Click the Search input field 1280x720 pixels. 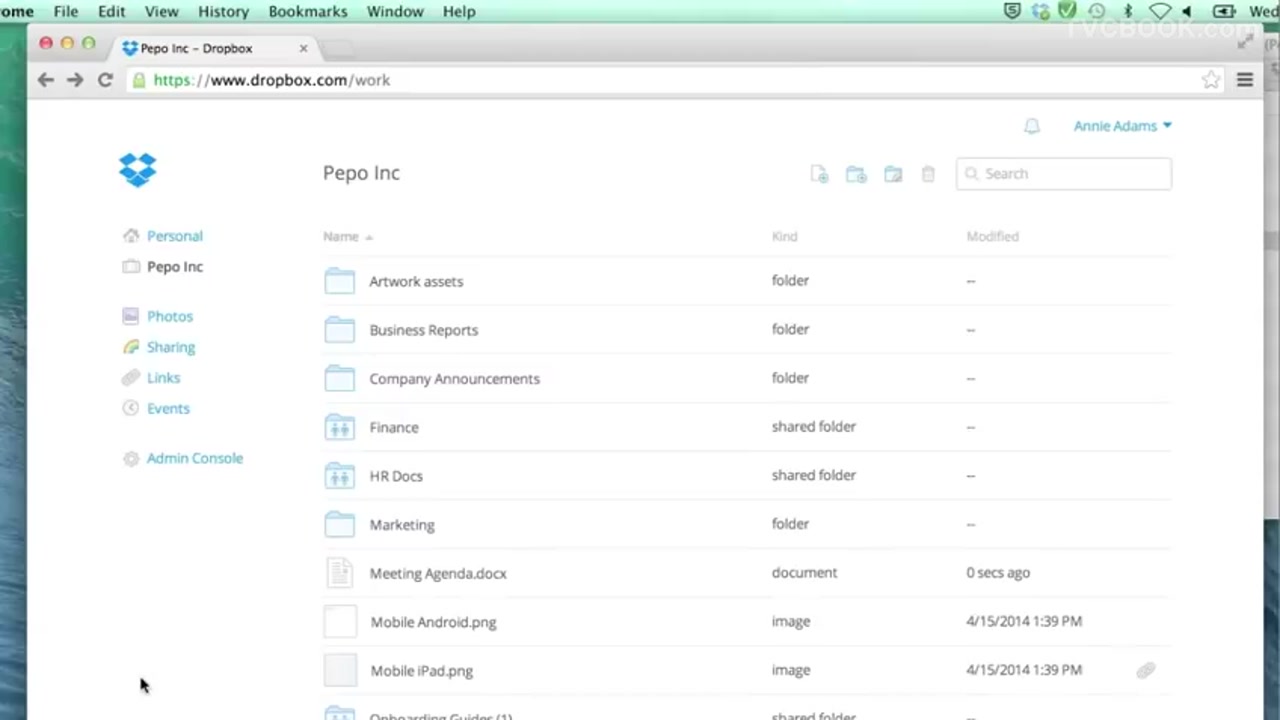pyautogui.click(x=1064, y=174)
